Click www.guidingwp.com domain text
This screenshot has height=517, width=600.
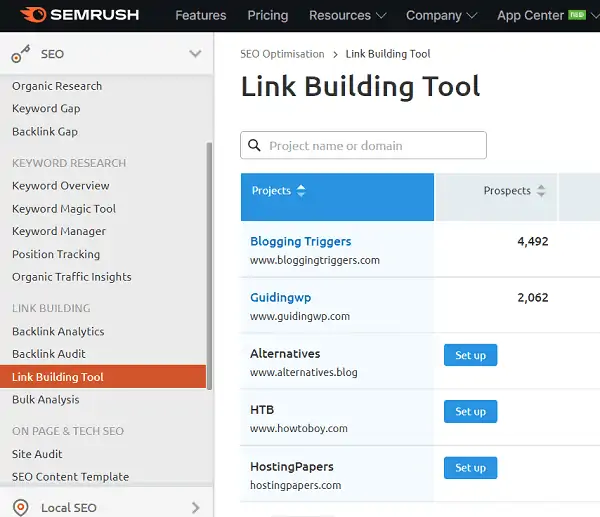(300, 316)
